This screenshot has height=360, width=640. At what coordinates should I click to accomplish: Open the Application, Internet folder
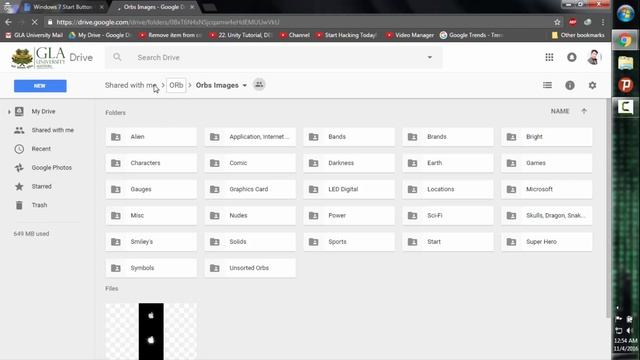coord(250,137)
